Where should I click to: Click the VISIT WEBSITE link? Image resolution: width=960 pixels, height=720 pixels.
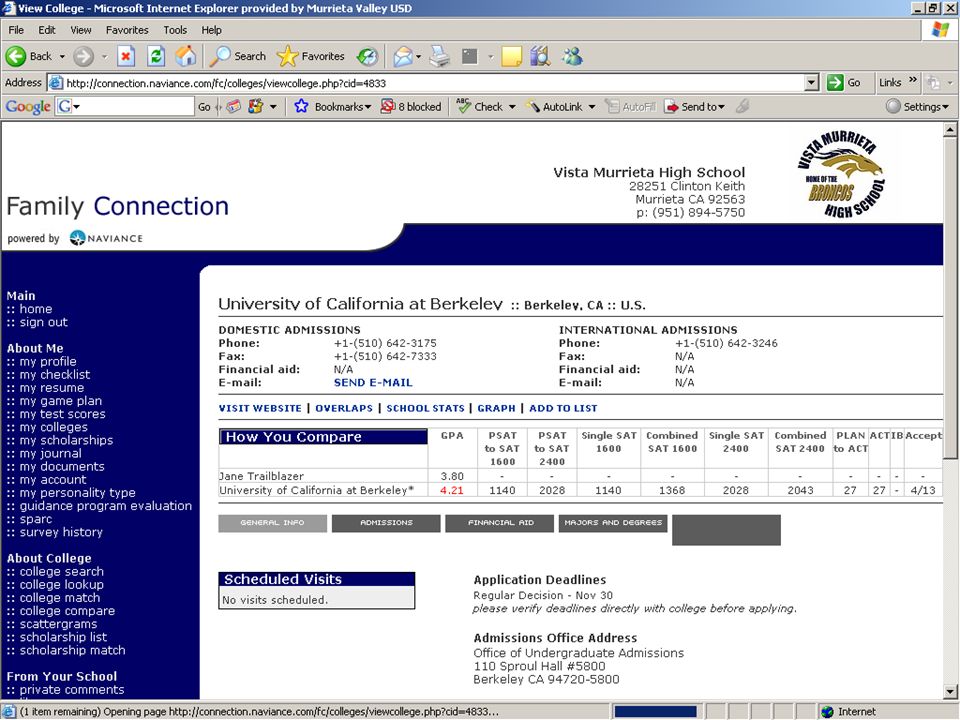[260, 408]
